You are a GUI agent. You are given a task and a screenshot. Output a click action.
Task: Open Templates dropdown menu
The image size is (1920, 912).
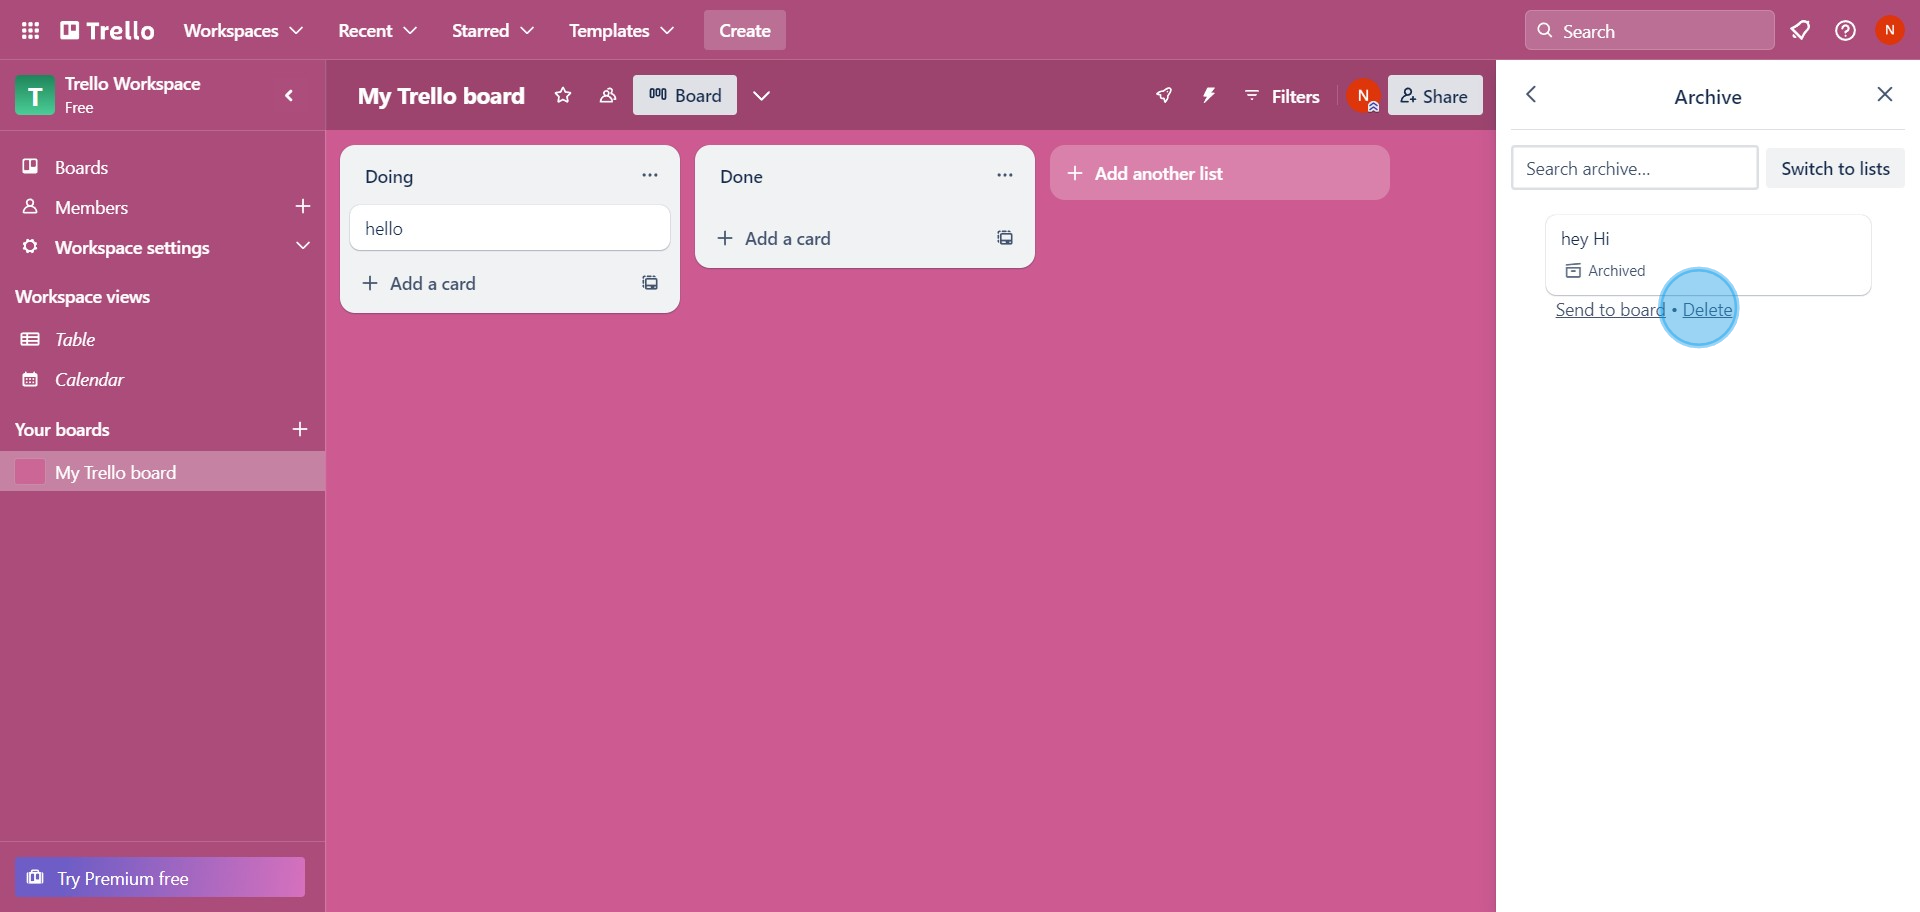(x=621, y=30)
